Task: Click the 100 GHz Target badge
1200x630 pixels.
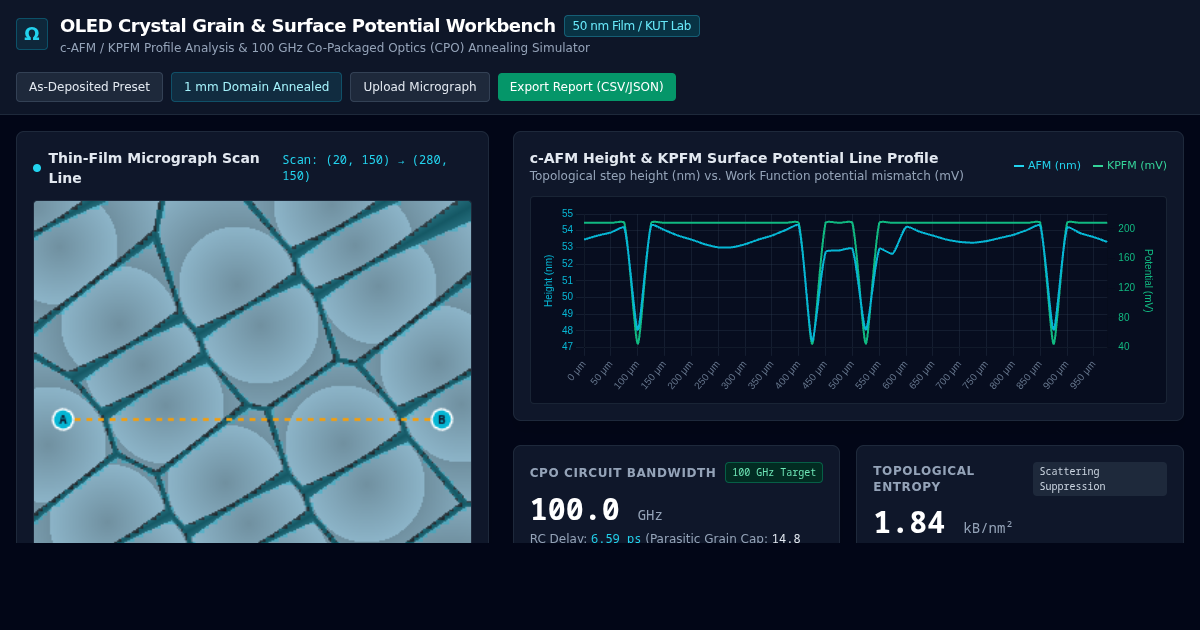Action: pyautogui.click(x=774, y=472)
